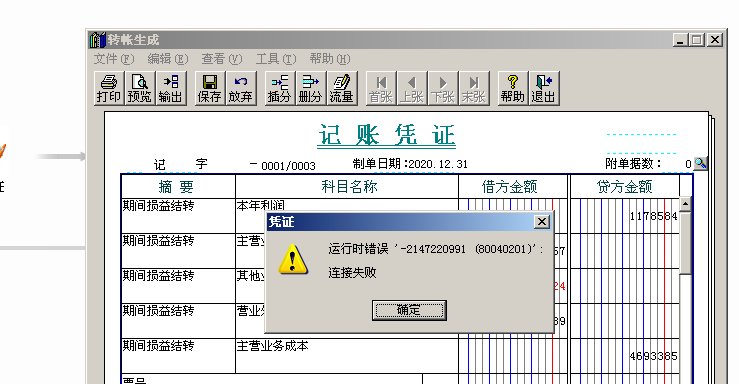739x384 pixels.
Task: Exit via the 退出 toolbar icon
Action: click(x=544, y=88)
